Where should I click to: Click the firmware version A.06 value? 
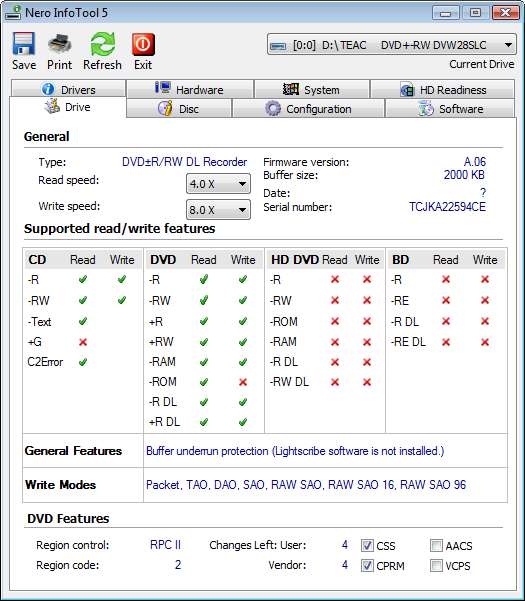click(x=475, y=162)
